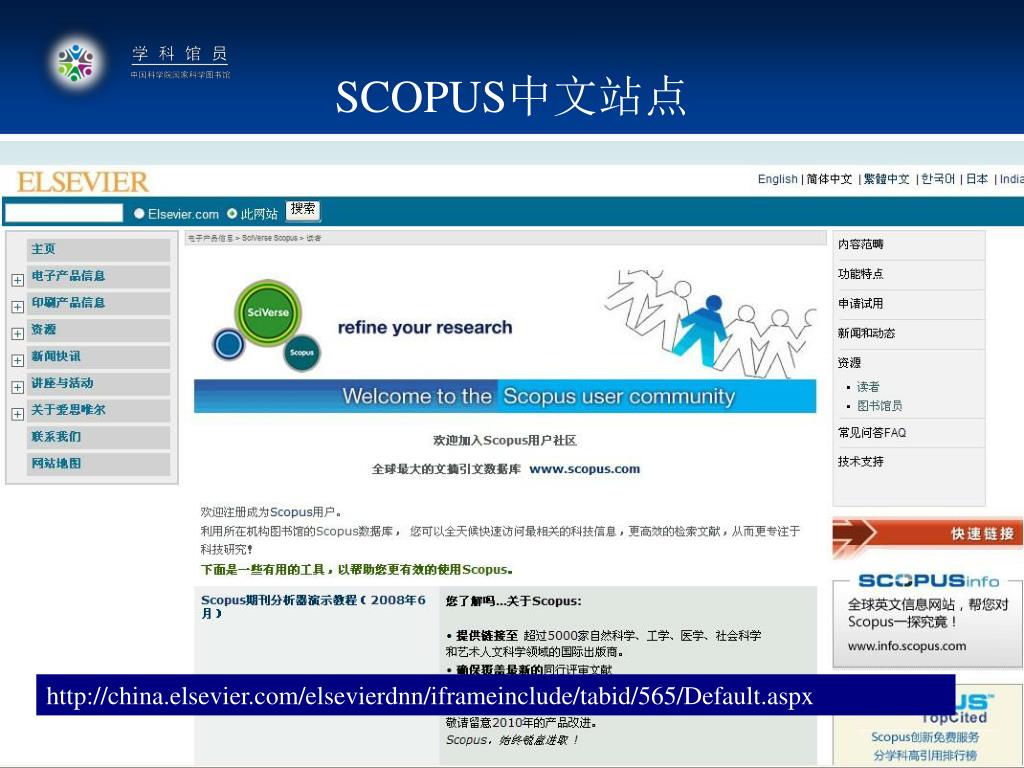Open 联系我们 in the left menu

tap(99, 437)
